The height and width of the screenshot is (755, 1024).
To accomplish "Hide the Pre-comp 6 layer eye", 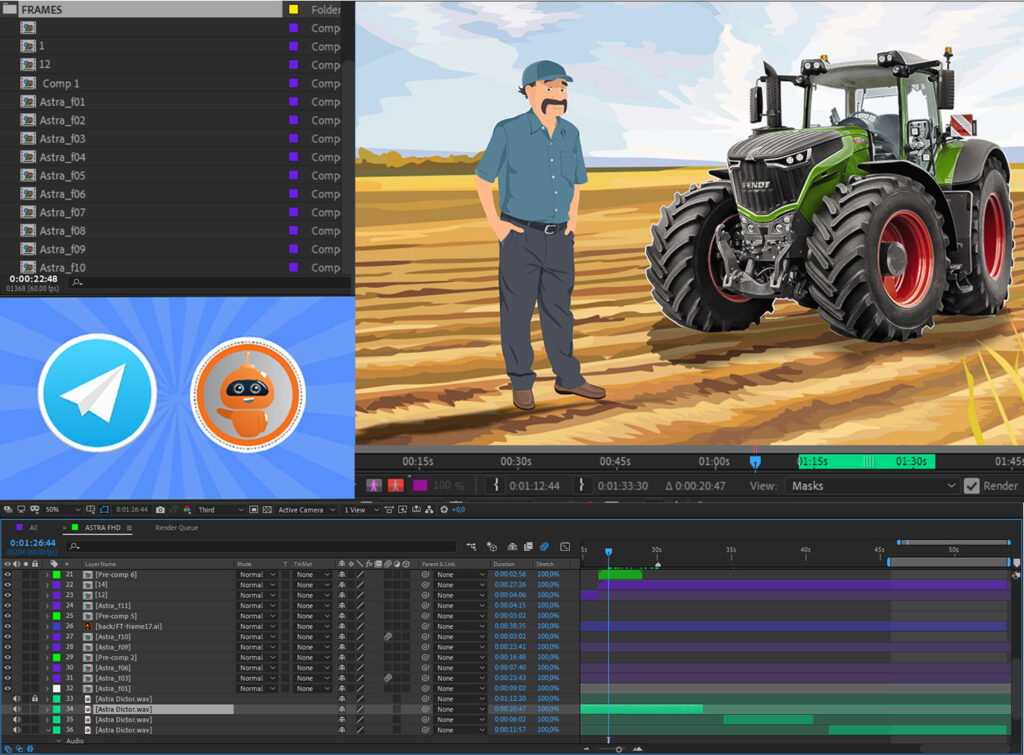I will pyautogui.click(x=7, y=575).
